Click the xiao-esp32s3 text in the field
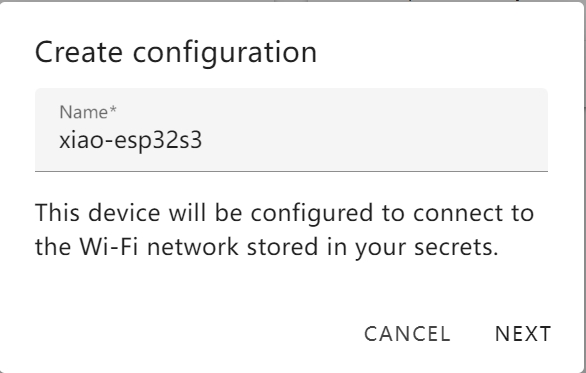Viewport: 586px width, 373px height. (x=130, y=141)
